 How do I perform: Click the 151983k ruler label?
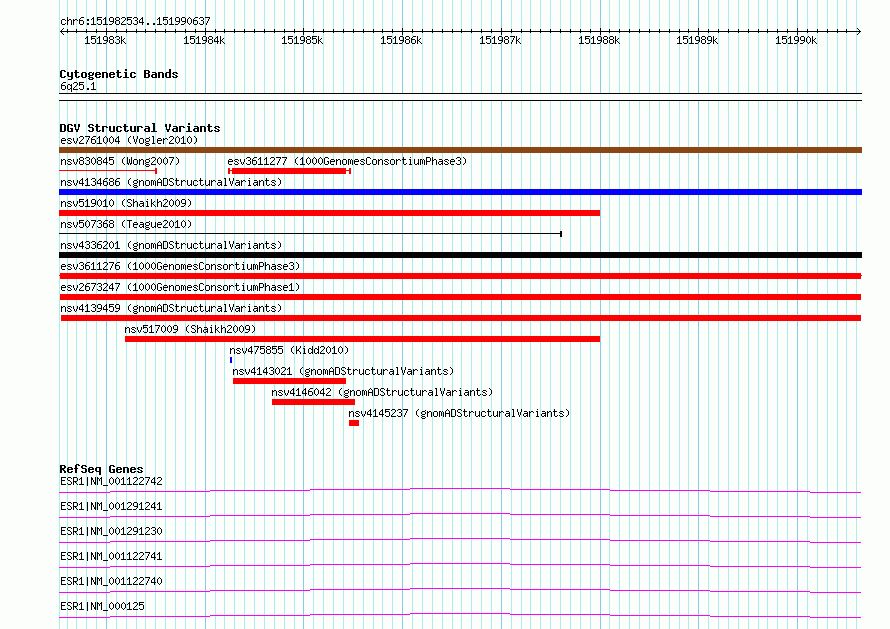(105, 40)
